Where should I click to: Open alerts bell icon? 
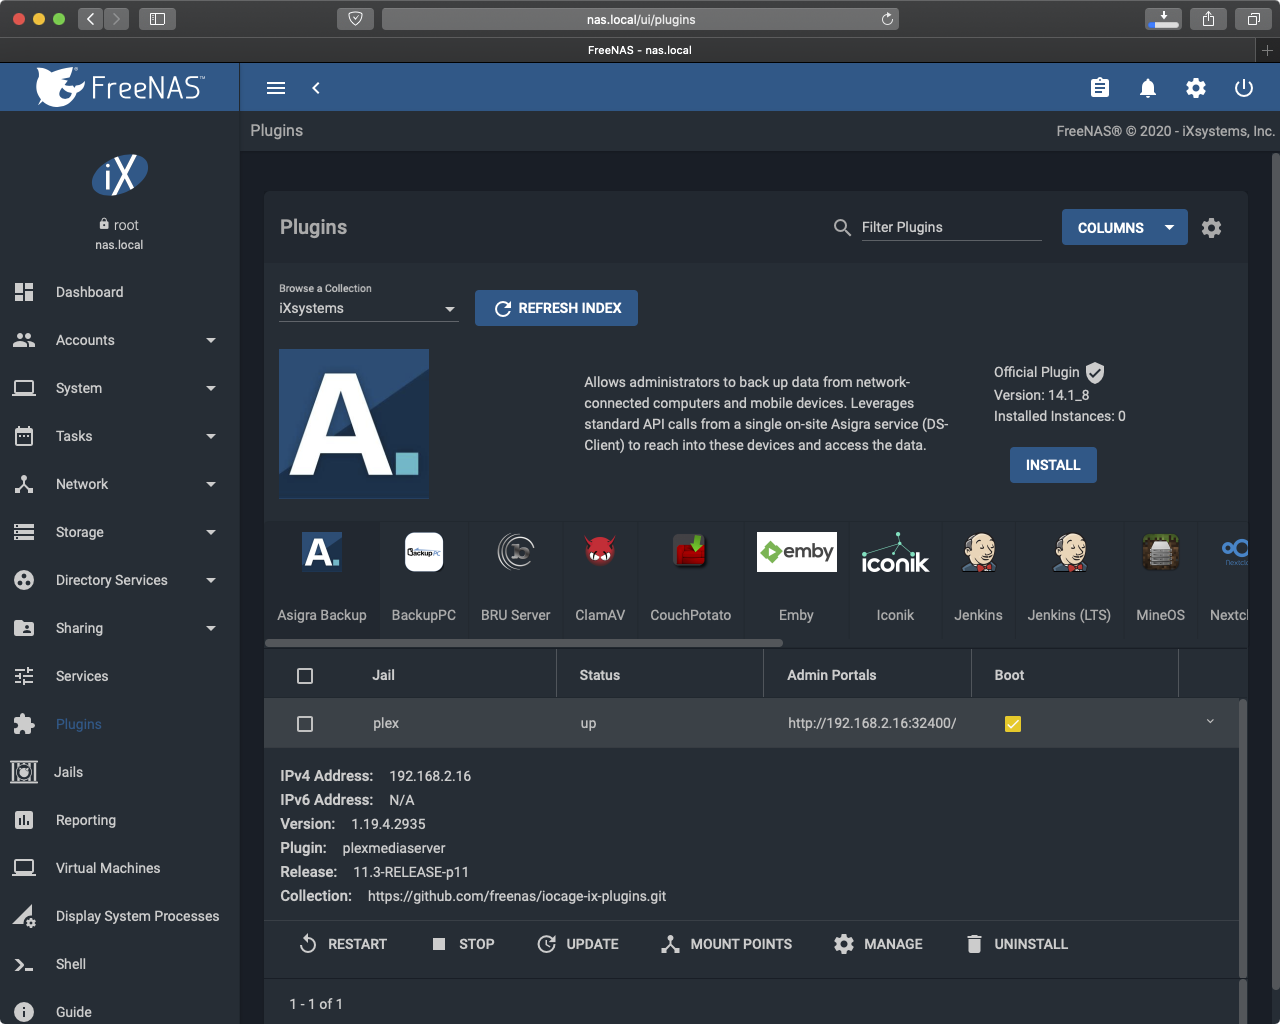click(x=1148, y=88)
